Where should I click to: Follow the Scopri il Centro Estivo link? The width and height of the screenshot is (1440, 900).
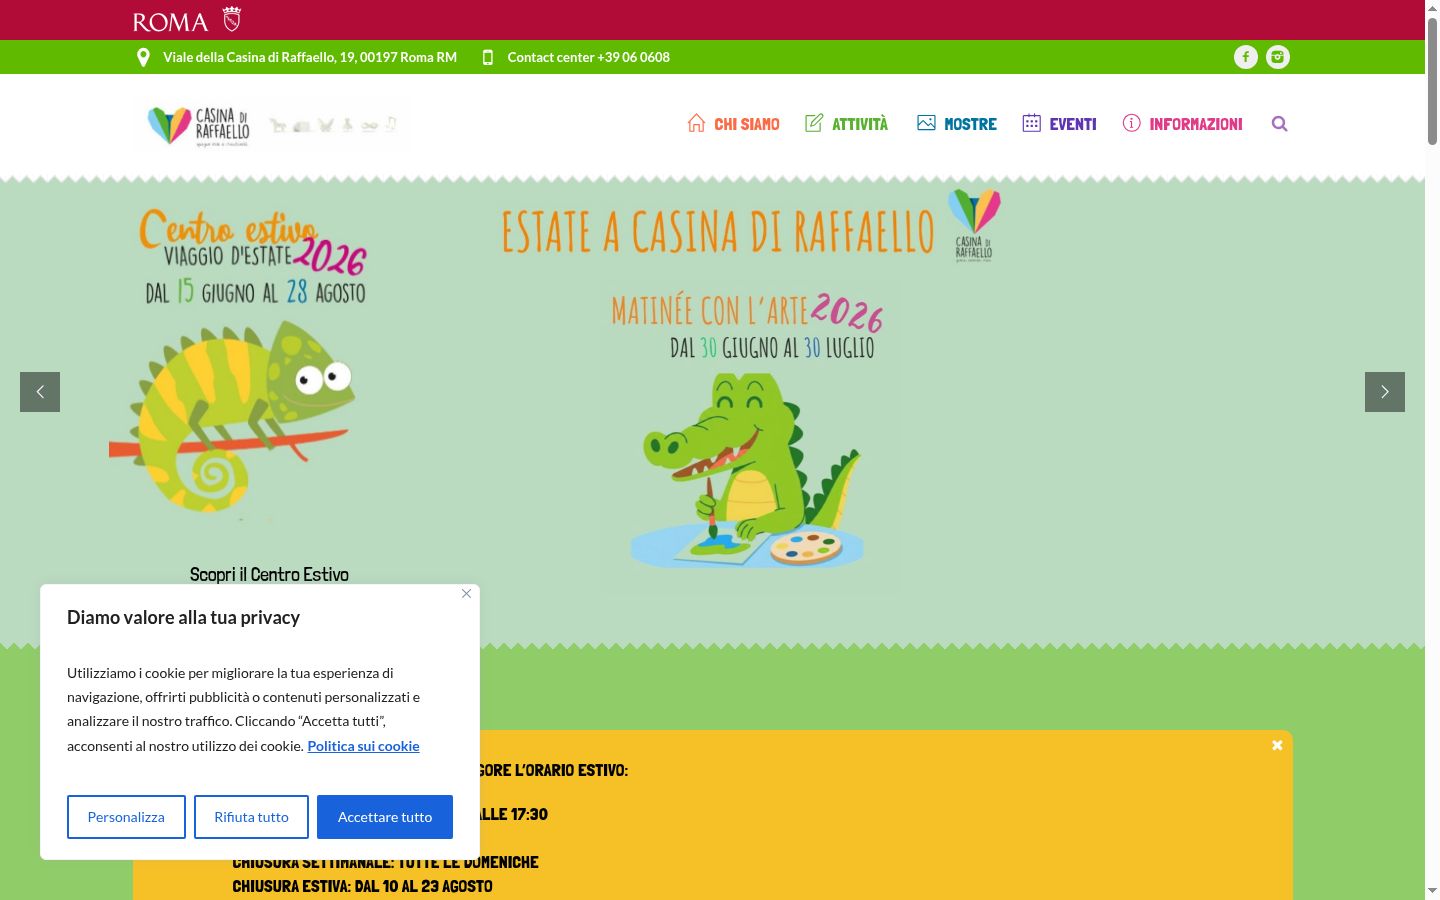pyautogui.click(x=269, y=574)
